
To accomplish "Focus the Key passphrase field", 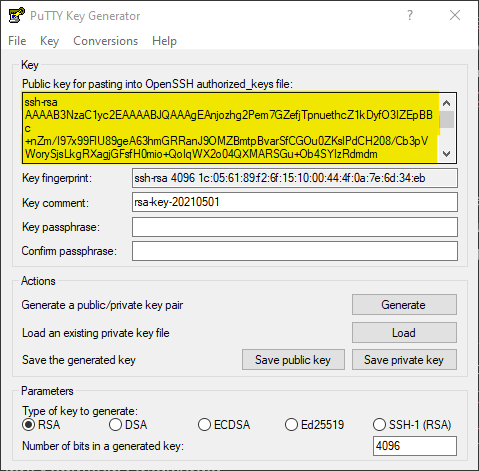I will [x=295, y=227].
